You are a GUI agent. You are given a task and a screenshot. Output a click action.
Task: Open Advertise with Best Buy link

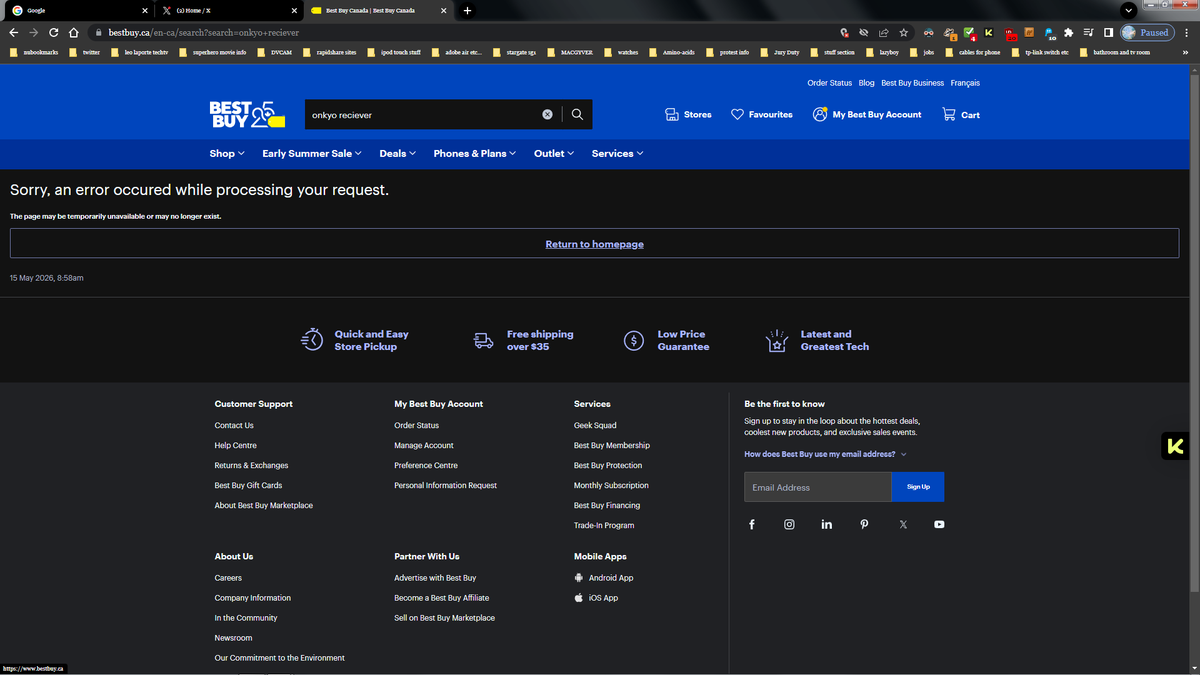(435, 578)
